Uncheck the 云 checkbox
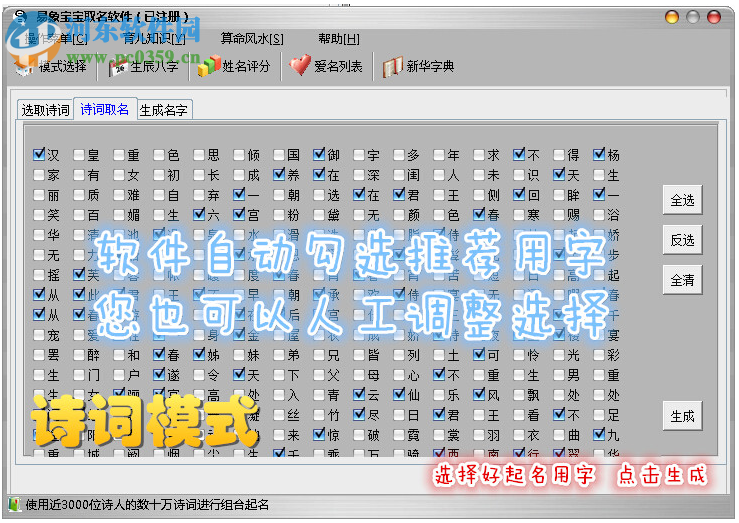This screenshot has width=739, height=523. point(359,395)
